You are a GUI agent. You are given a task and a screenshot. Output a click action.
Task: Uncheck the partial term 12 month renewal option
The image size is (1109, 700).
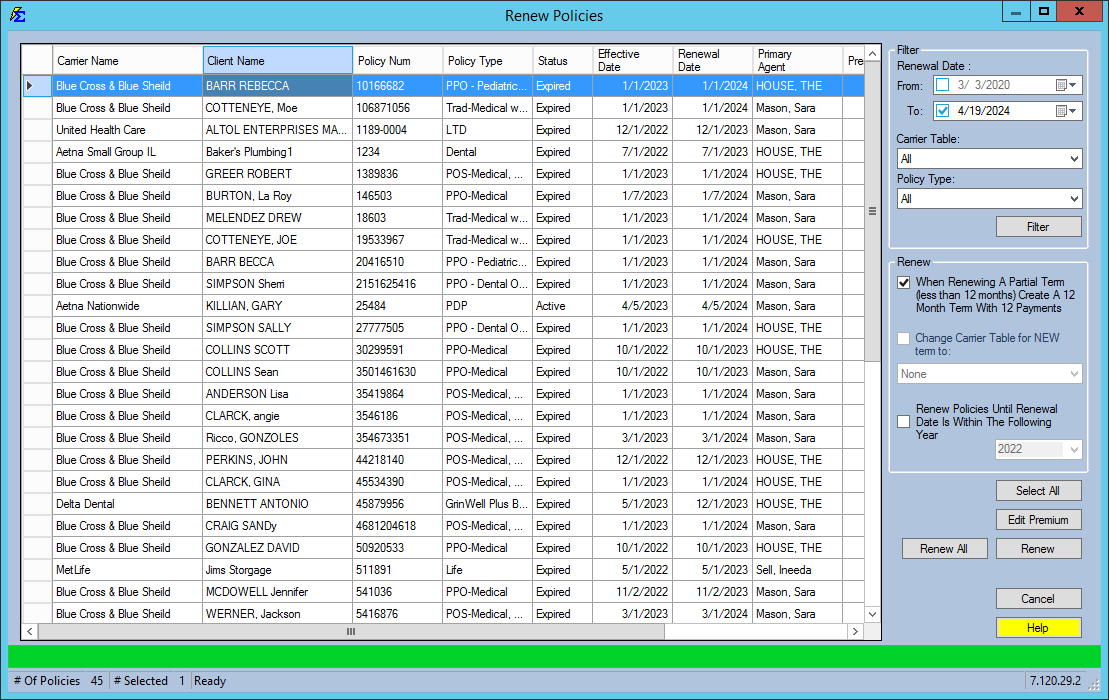[903, 282]
